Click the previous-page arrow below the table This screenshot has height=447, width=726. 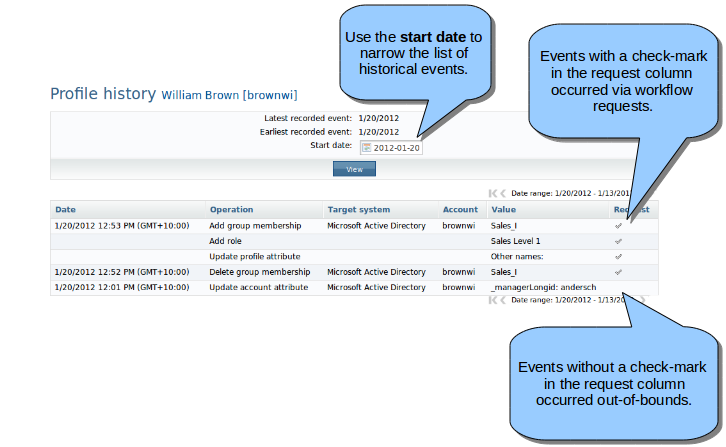pyautogui.click(x=503, y=299)
